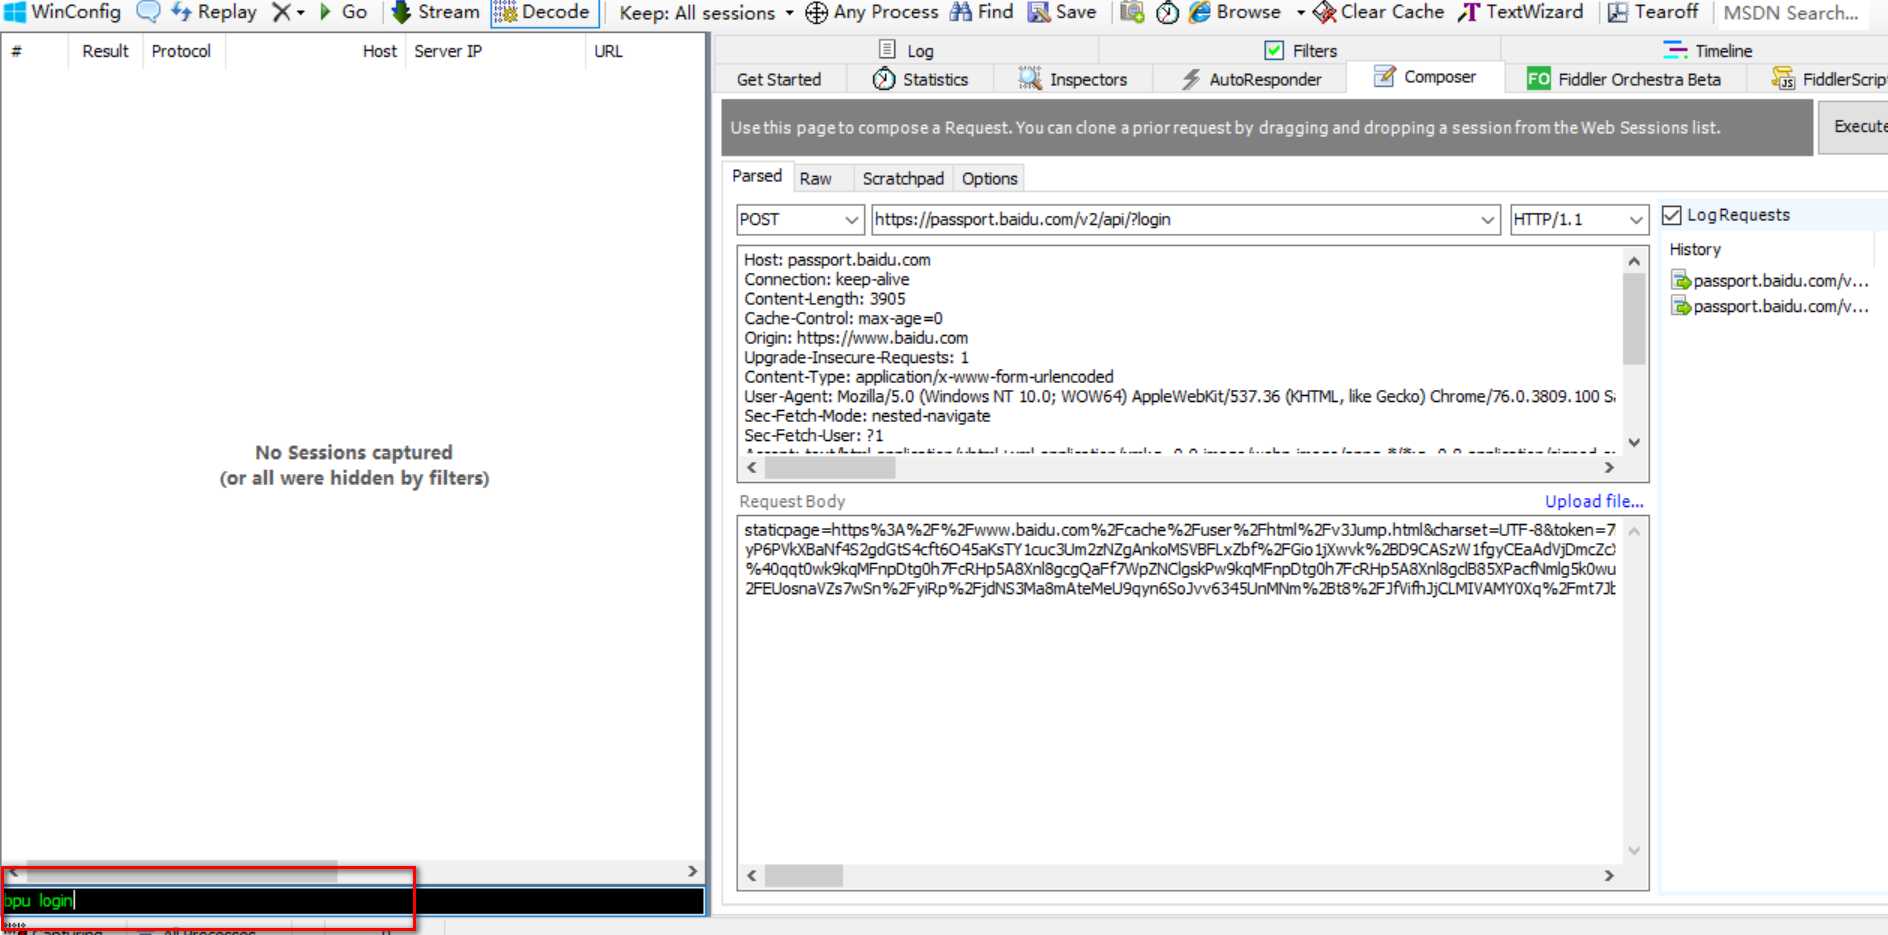Sort sessions by Result column
The width and height of the screenshot is (1888, 935).
(105, 51)
